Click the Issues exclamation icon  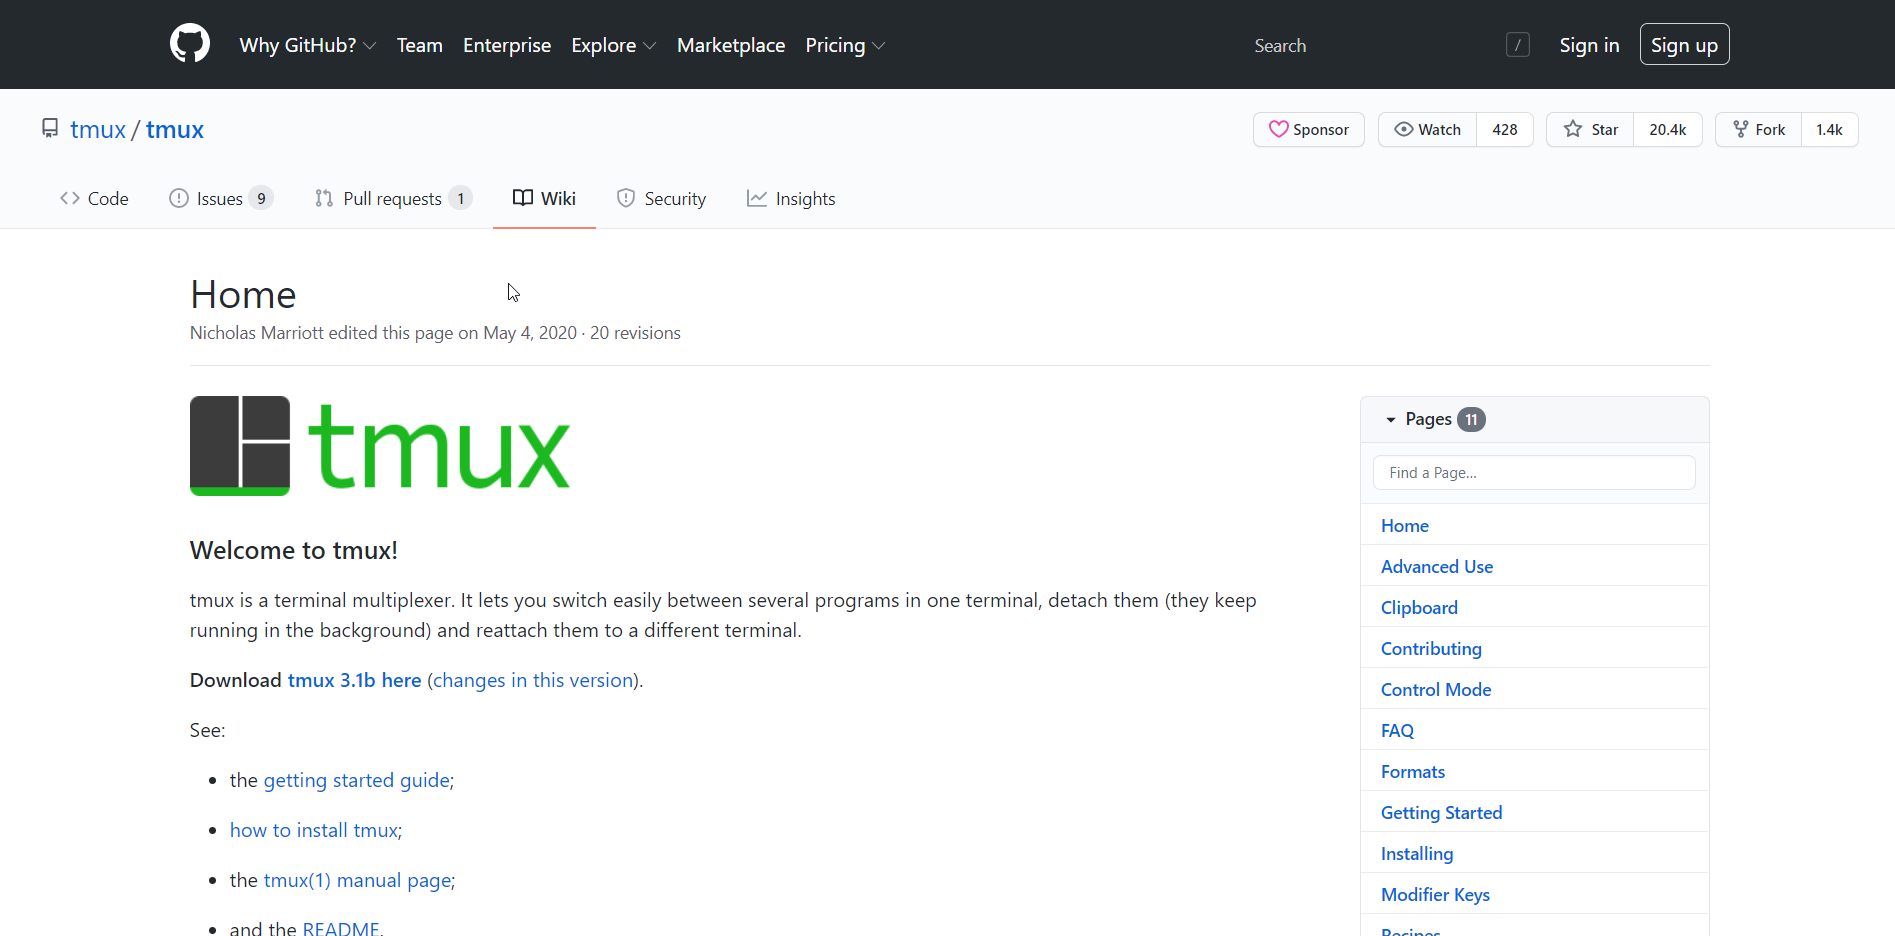pos(179,197)
